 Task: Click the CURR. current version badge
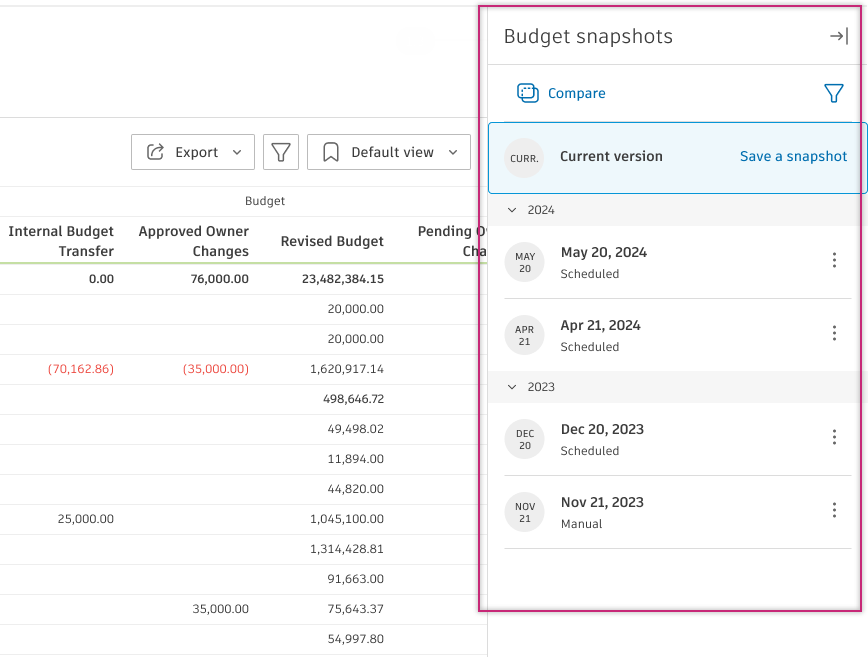[524, 158]
